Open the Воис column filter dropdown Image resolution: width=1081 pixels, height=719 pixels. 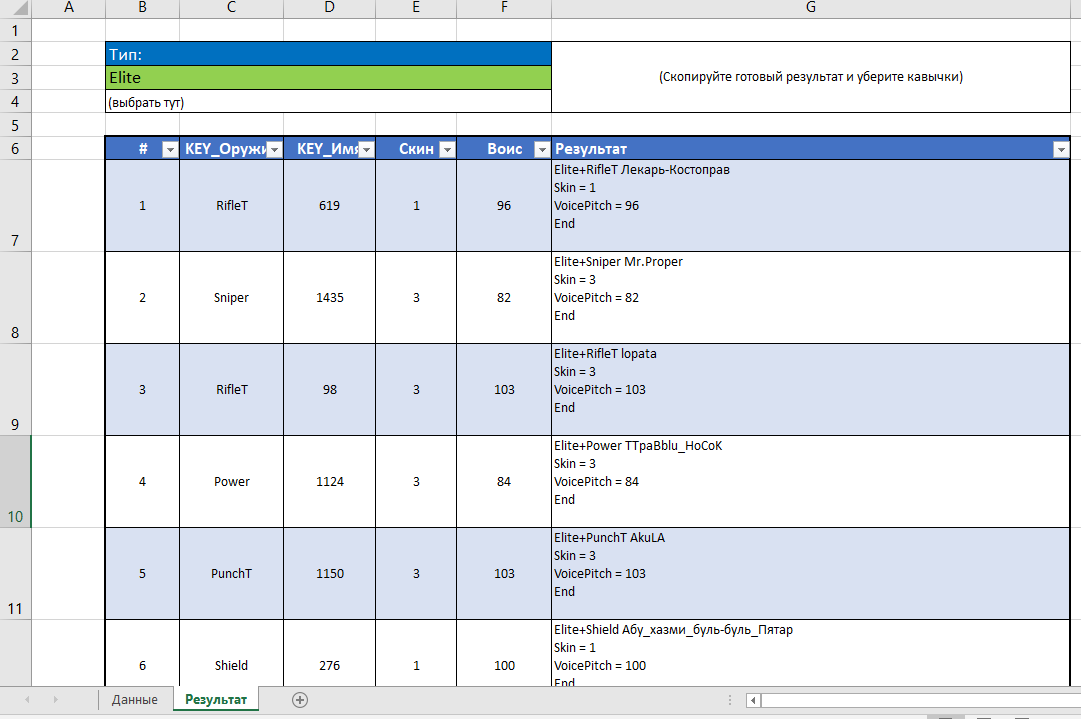click(x=542, y=150)
